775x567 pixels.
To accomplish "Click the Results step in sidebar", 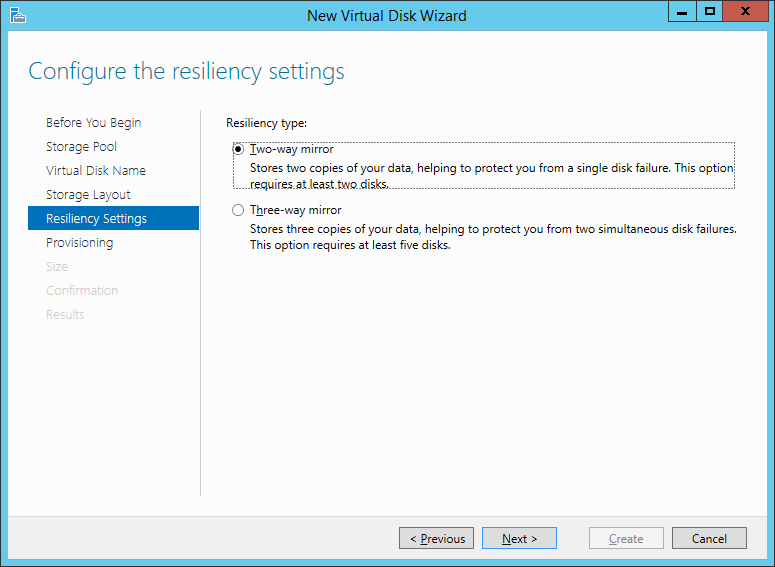I will [x=65, y=314].
